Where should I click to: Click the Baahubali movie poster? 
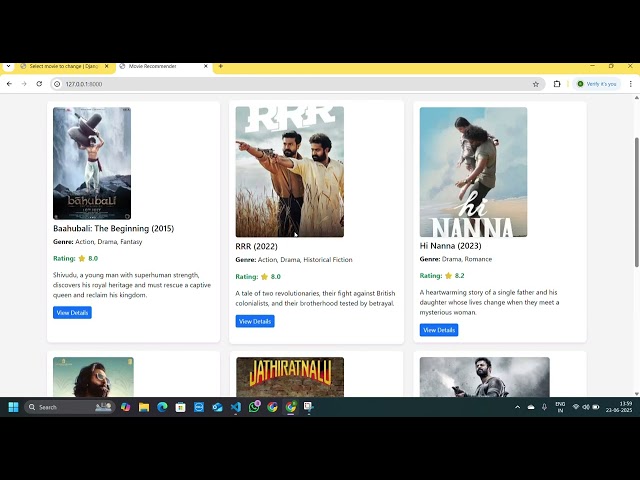92,163
